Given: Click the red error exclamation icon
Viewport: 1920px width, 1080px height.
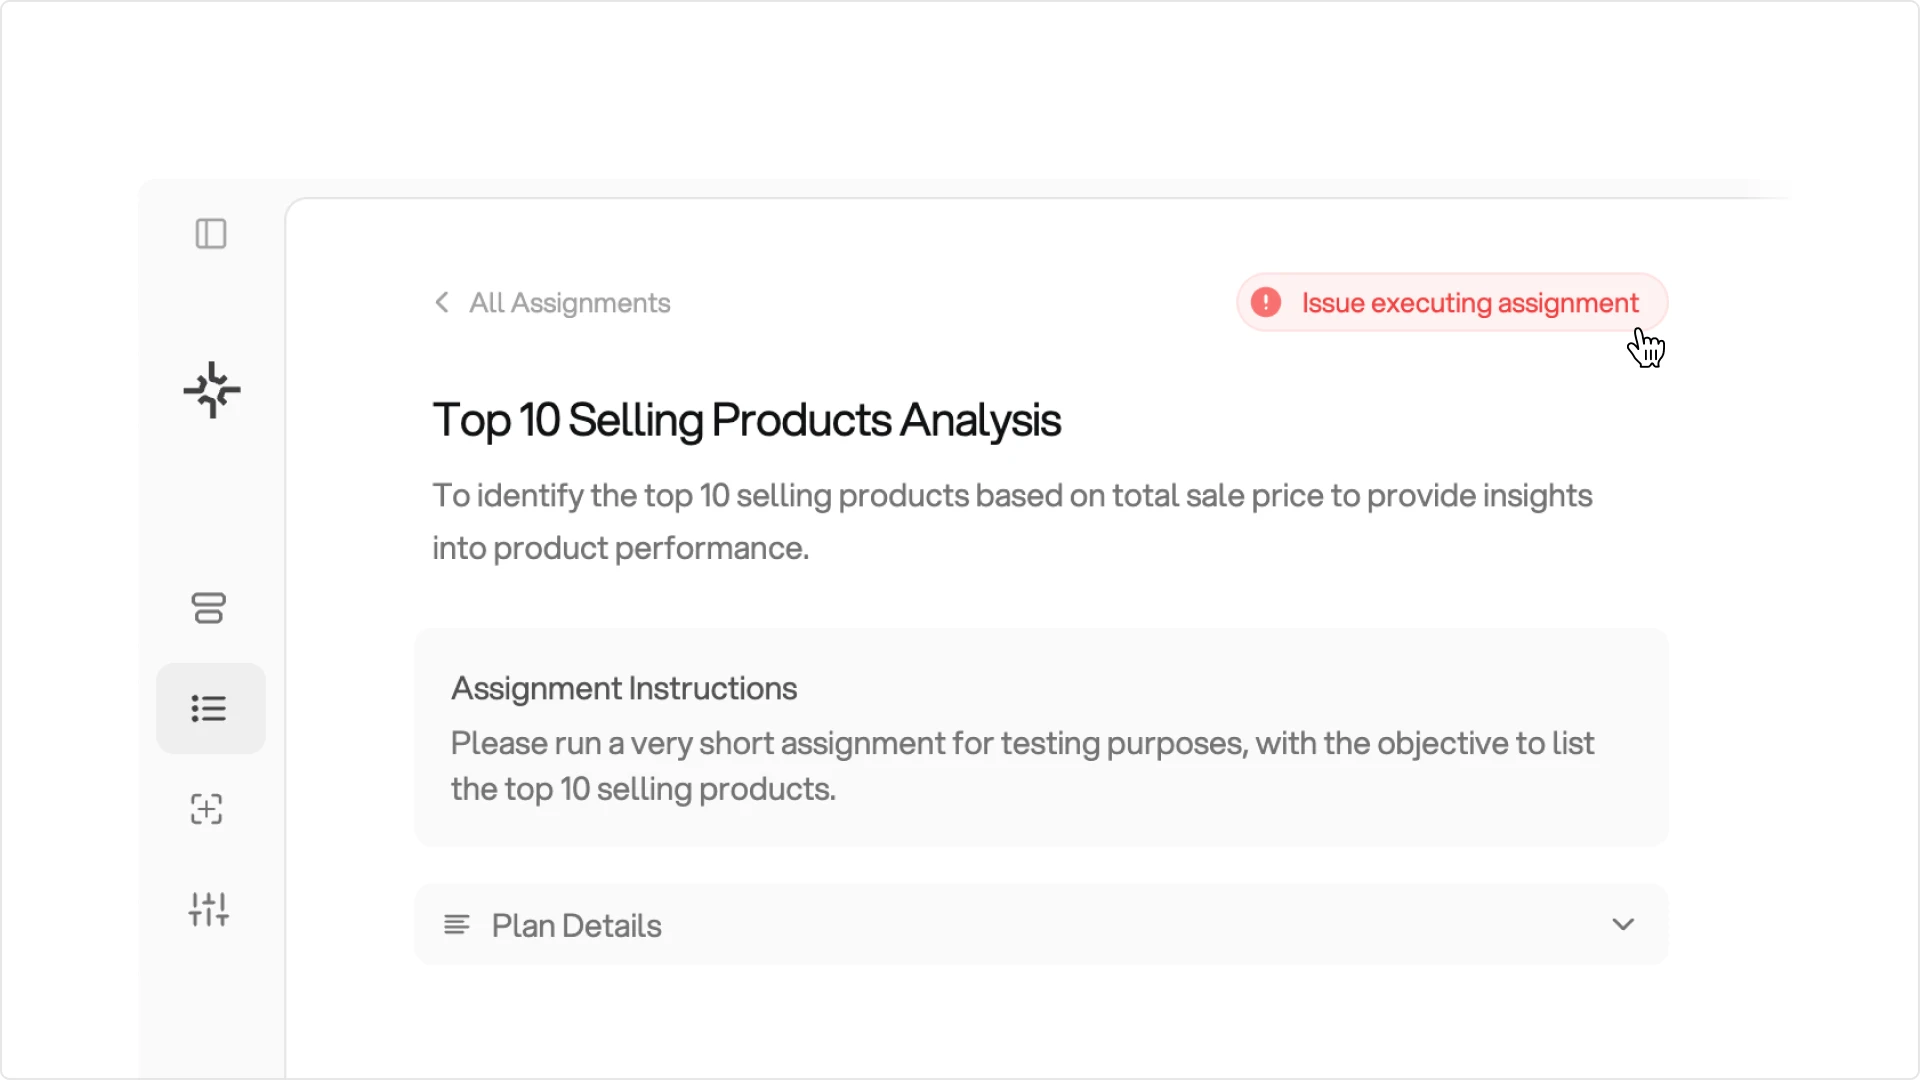Looking at the screenshot, I should 1266,302.
